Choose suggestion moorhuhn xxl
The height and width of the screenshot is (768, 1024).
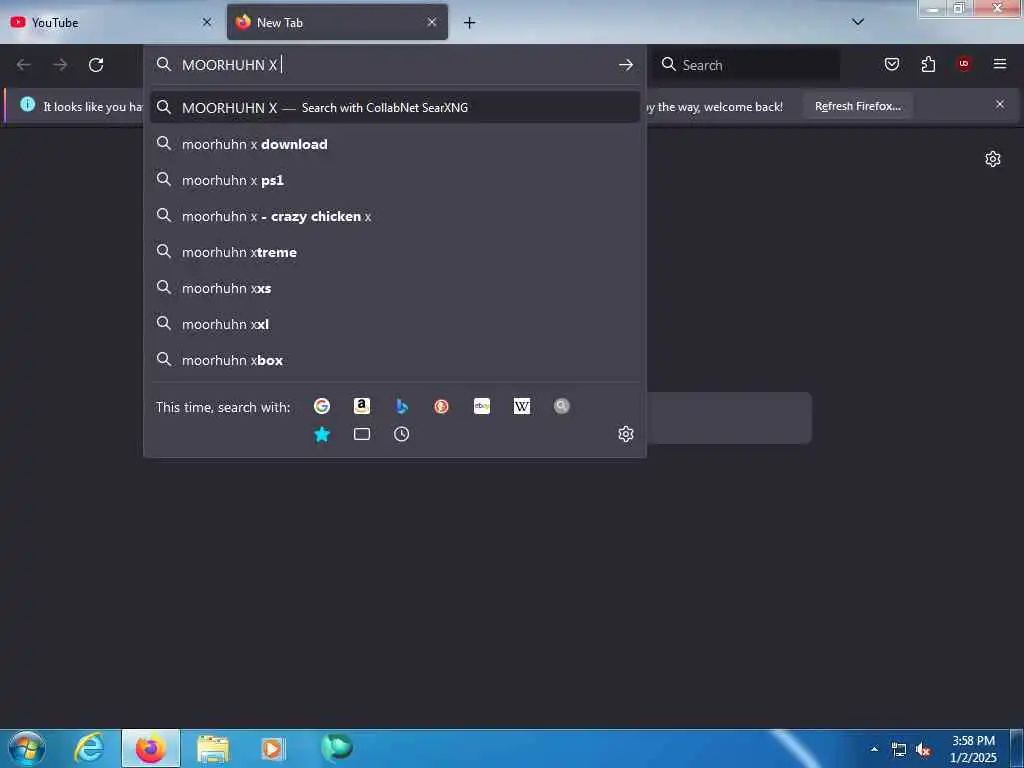pyautogui.click(x=394, y=324)
